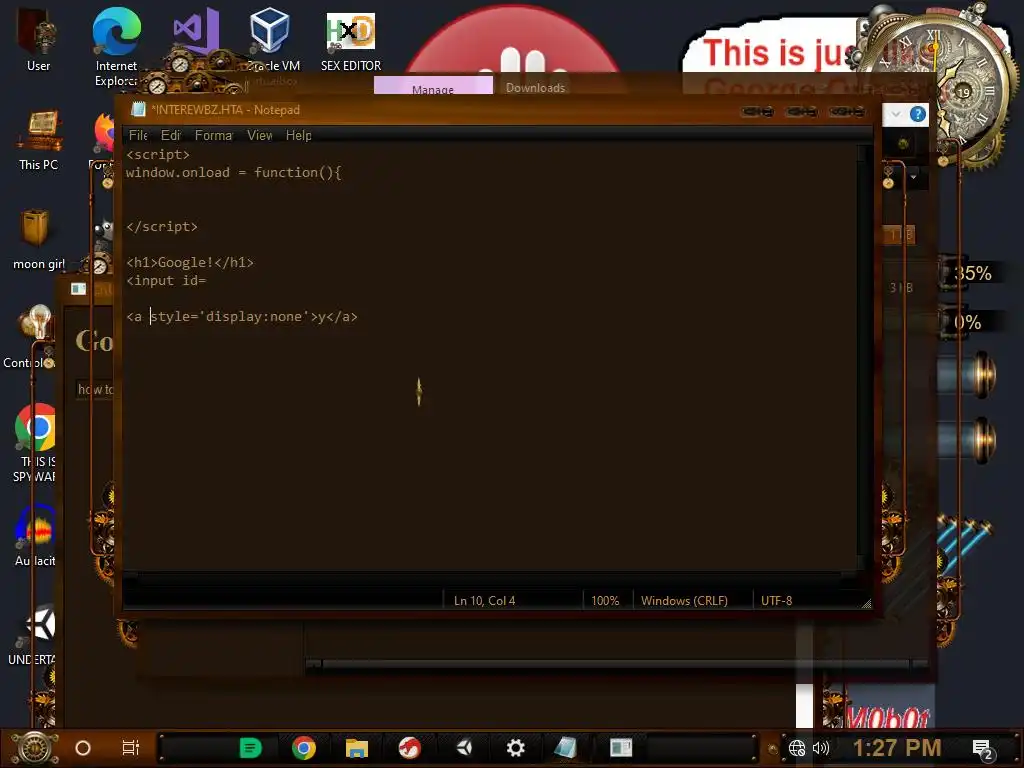Launch the Internet Explorer/Edge desktop icon
1024x768 pixels.
tap(116, 47)
